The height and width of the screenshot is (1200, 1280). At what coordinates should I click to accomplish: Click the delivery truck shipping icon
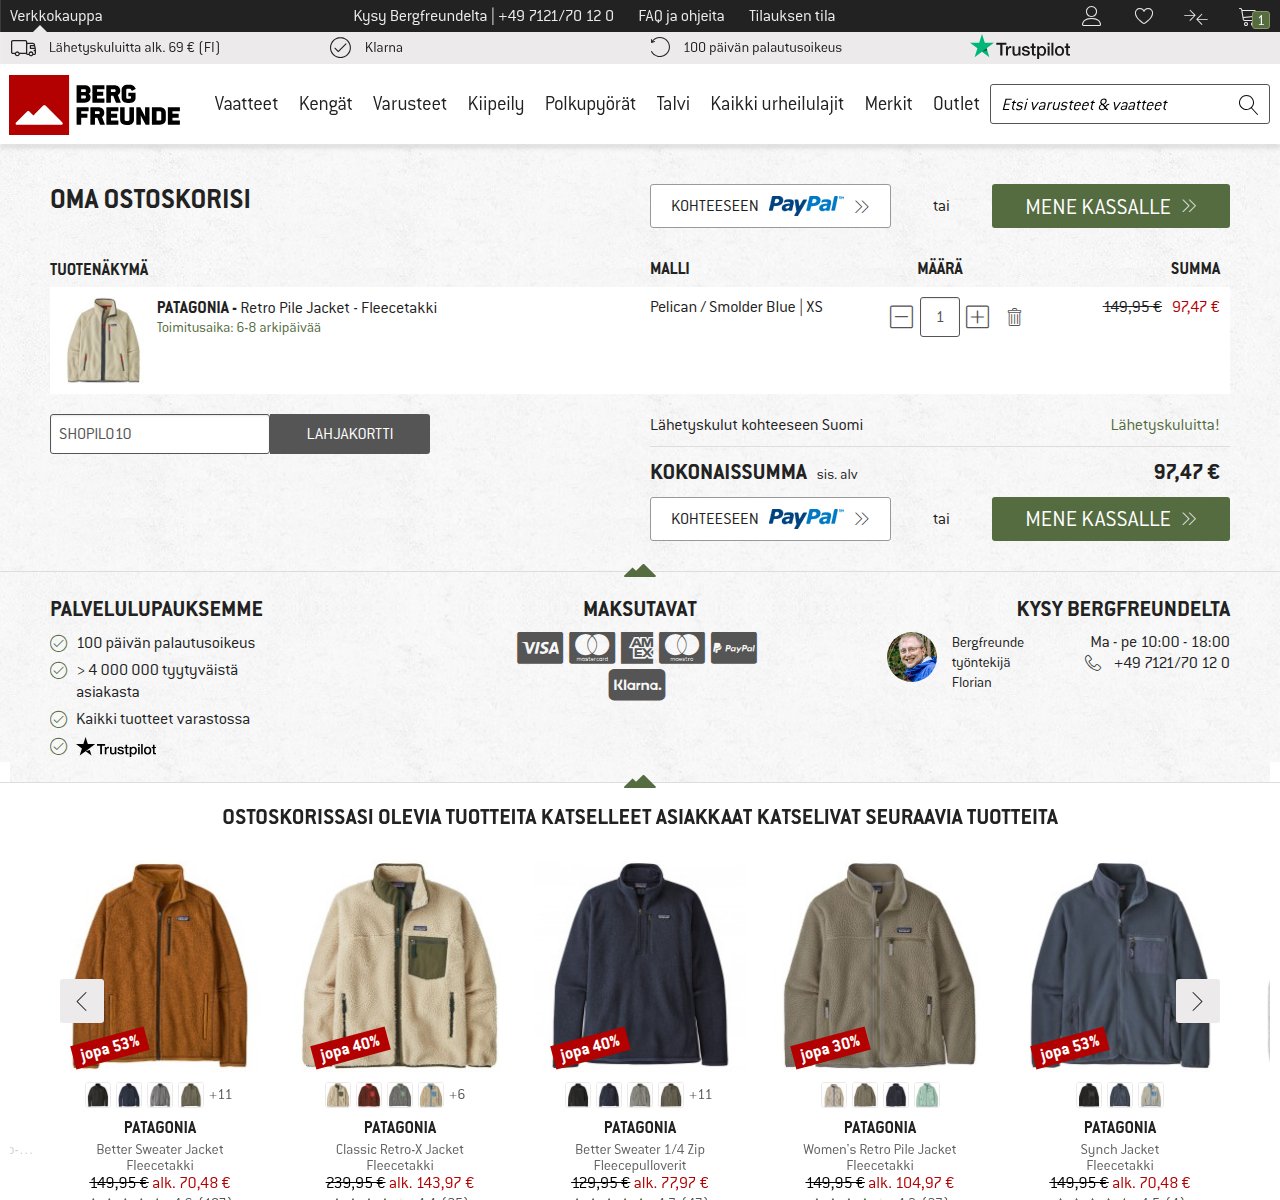click(x=23, y=48)
